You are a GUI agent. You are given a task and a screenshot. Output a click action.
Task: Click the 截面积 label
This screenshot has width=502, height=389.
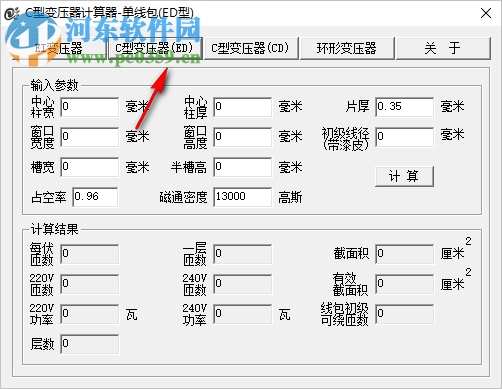pyautogui.click(x=351, y=254)
